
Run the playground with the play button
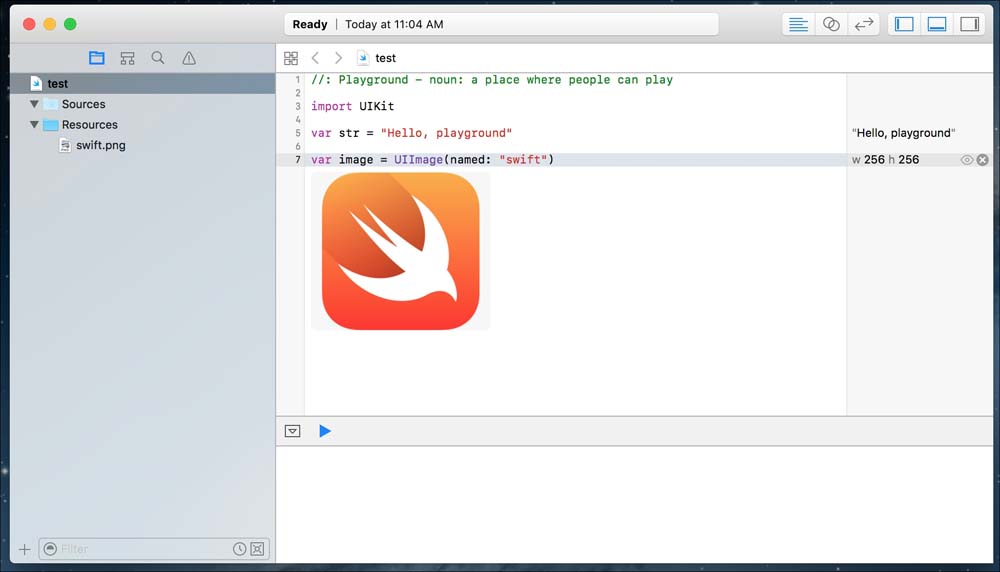click(x=325, y=431)
